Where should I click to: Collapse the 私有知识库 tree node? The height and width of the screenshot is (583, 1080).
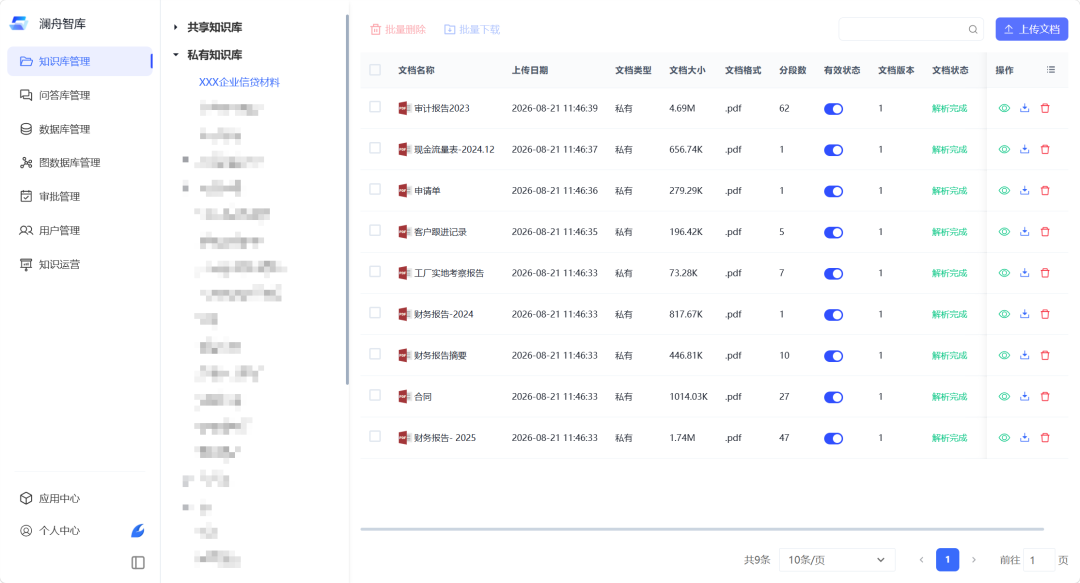[176, 54]
